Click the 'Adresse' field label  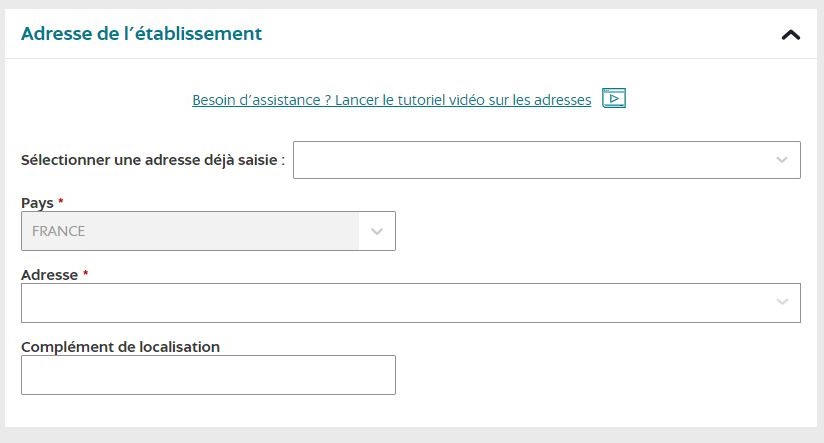pos(49,275)
